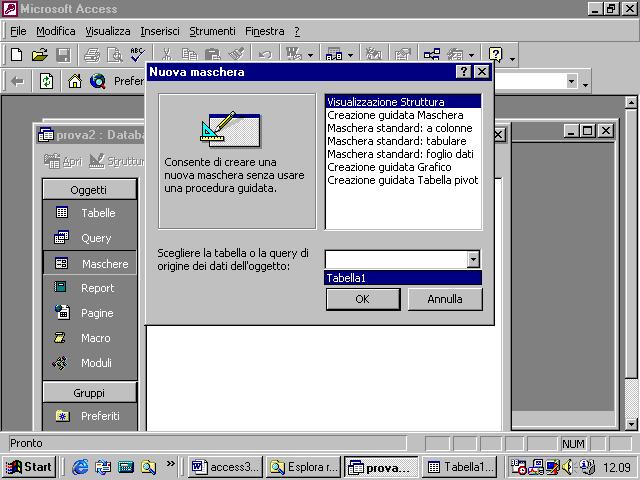Switch to access3 Word taskbar button
The height and width of the screenshot is (480, 640).
click(x=226, y=467)
